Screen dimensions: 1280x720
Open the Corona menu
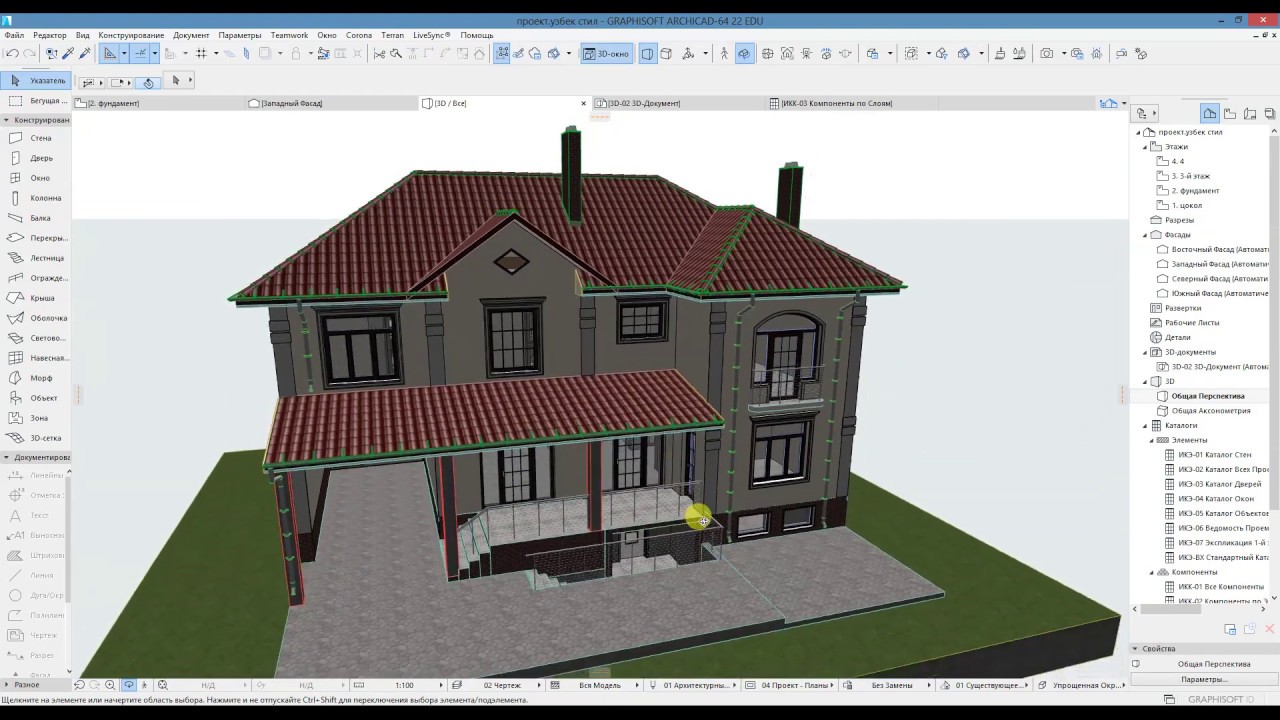pos(359,35)
